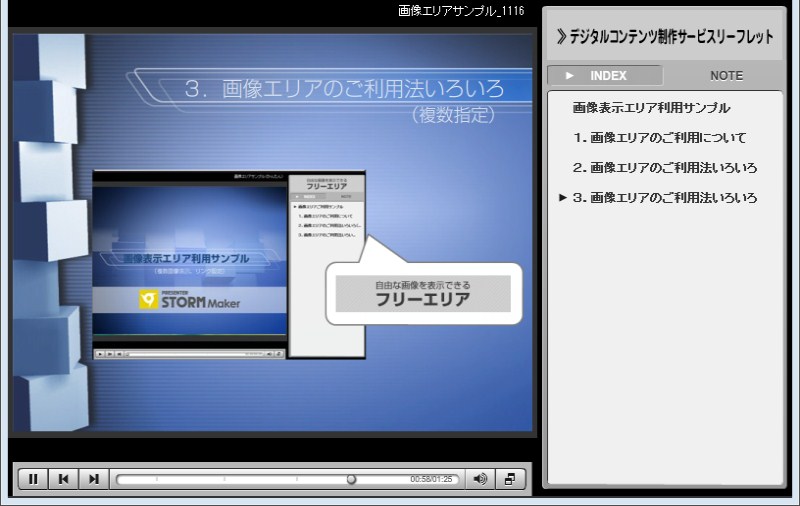Select index item 3. 画像エリアのご利用法いろいろ

pyautogui.click(x=665, y=198)
